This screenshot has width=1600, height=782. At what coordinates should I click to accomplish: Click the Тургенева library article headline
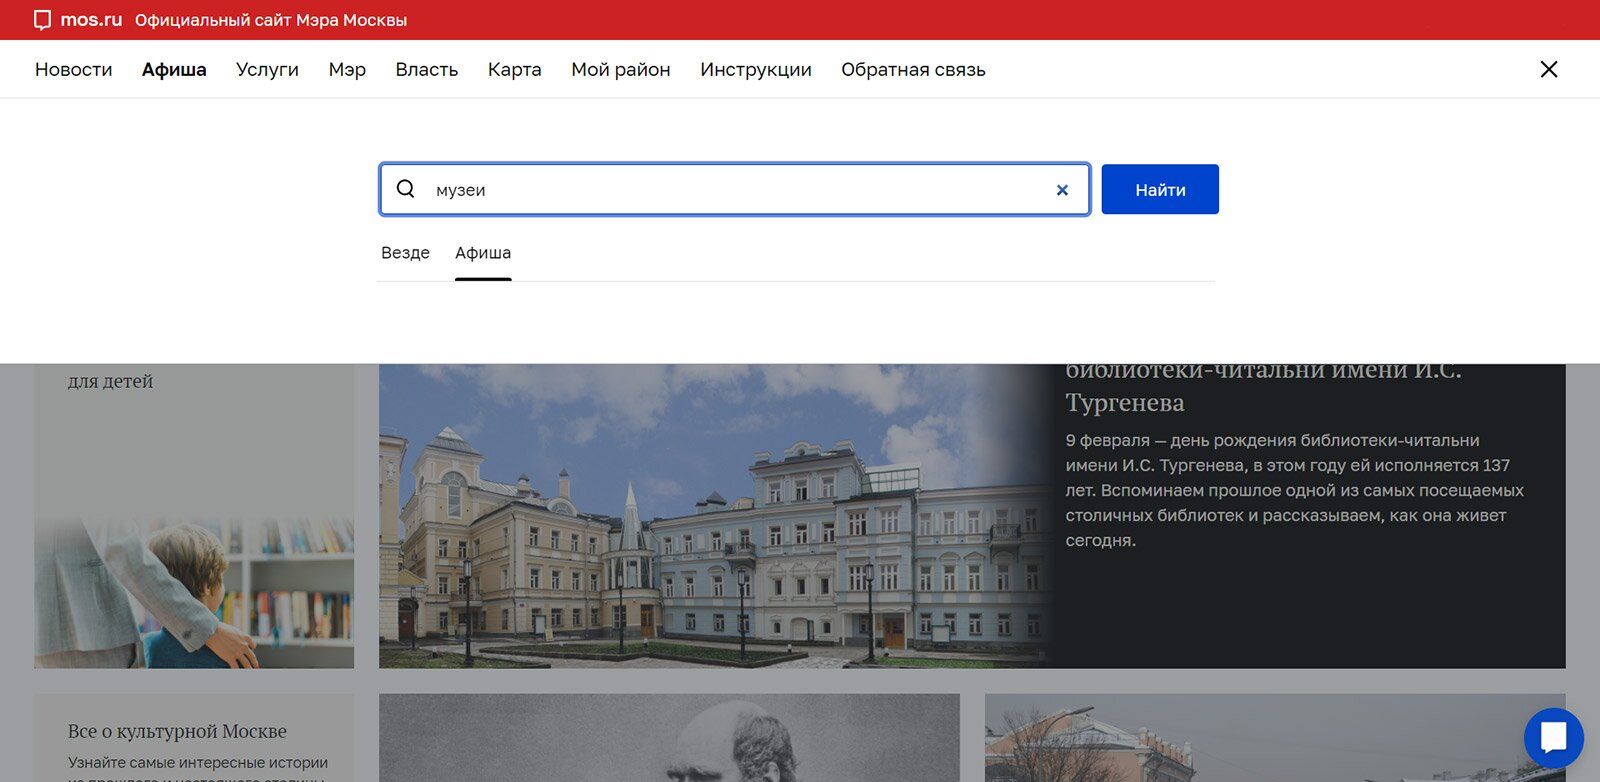(x=1263, y=386)
